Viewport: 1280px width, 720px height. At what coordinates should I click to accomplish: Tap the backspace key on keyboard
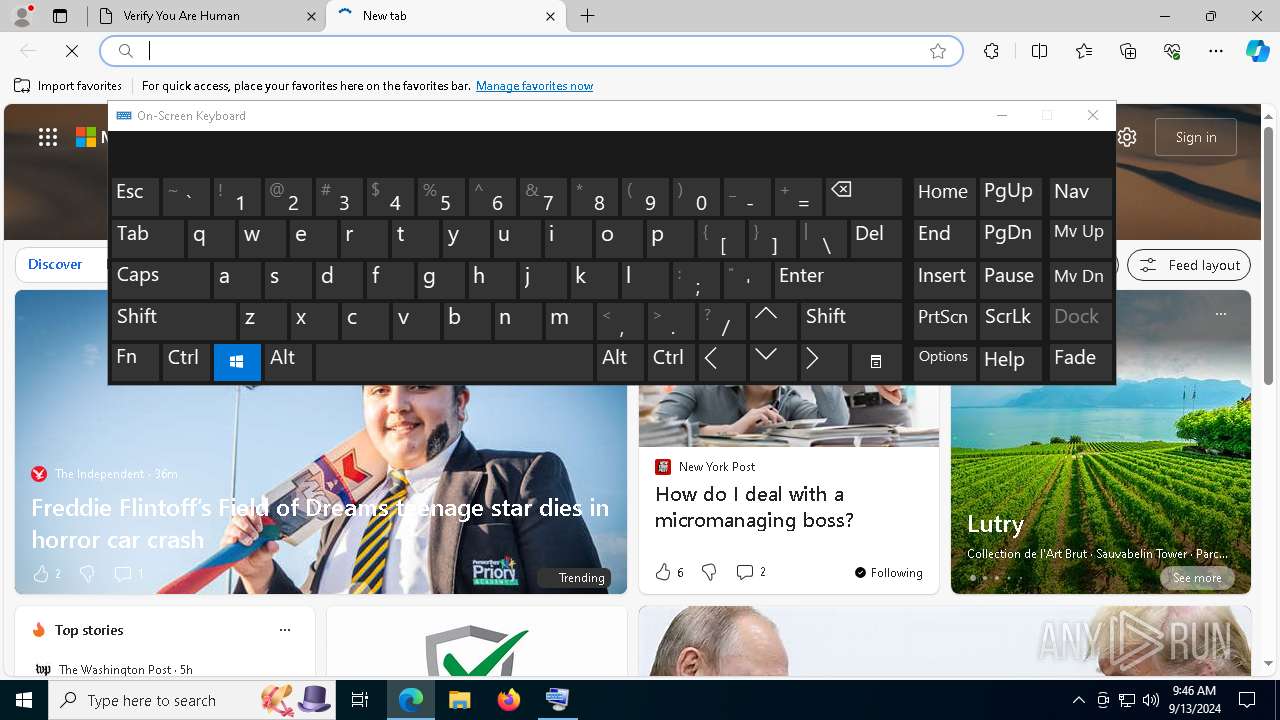(x=862, y=197)
